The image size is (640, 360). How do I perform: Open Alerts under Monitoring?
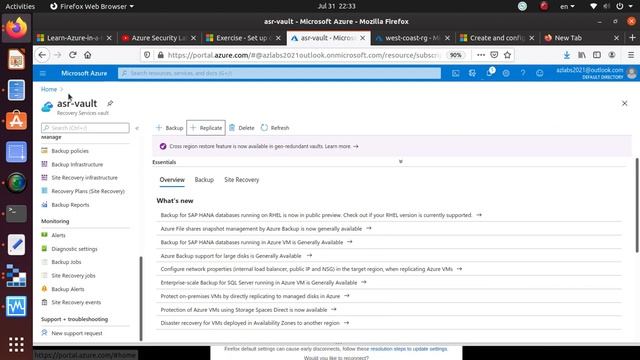pos(58,235)
